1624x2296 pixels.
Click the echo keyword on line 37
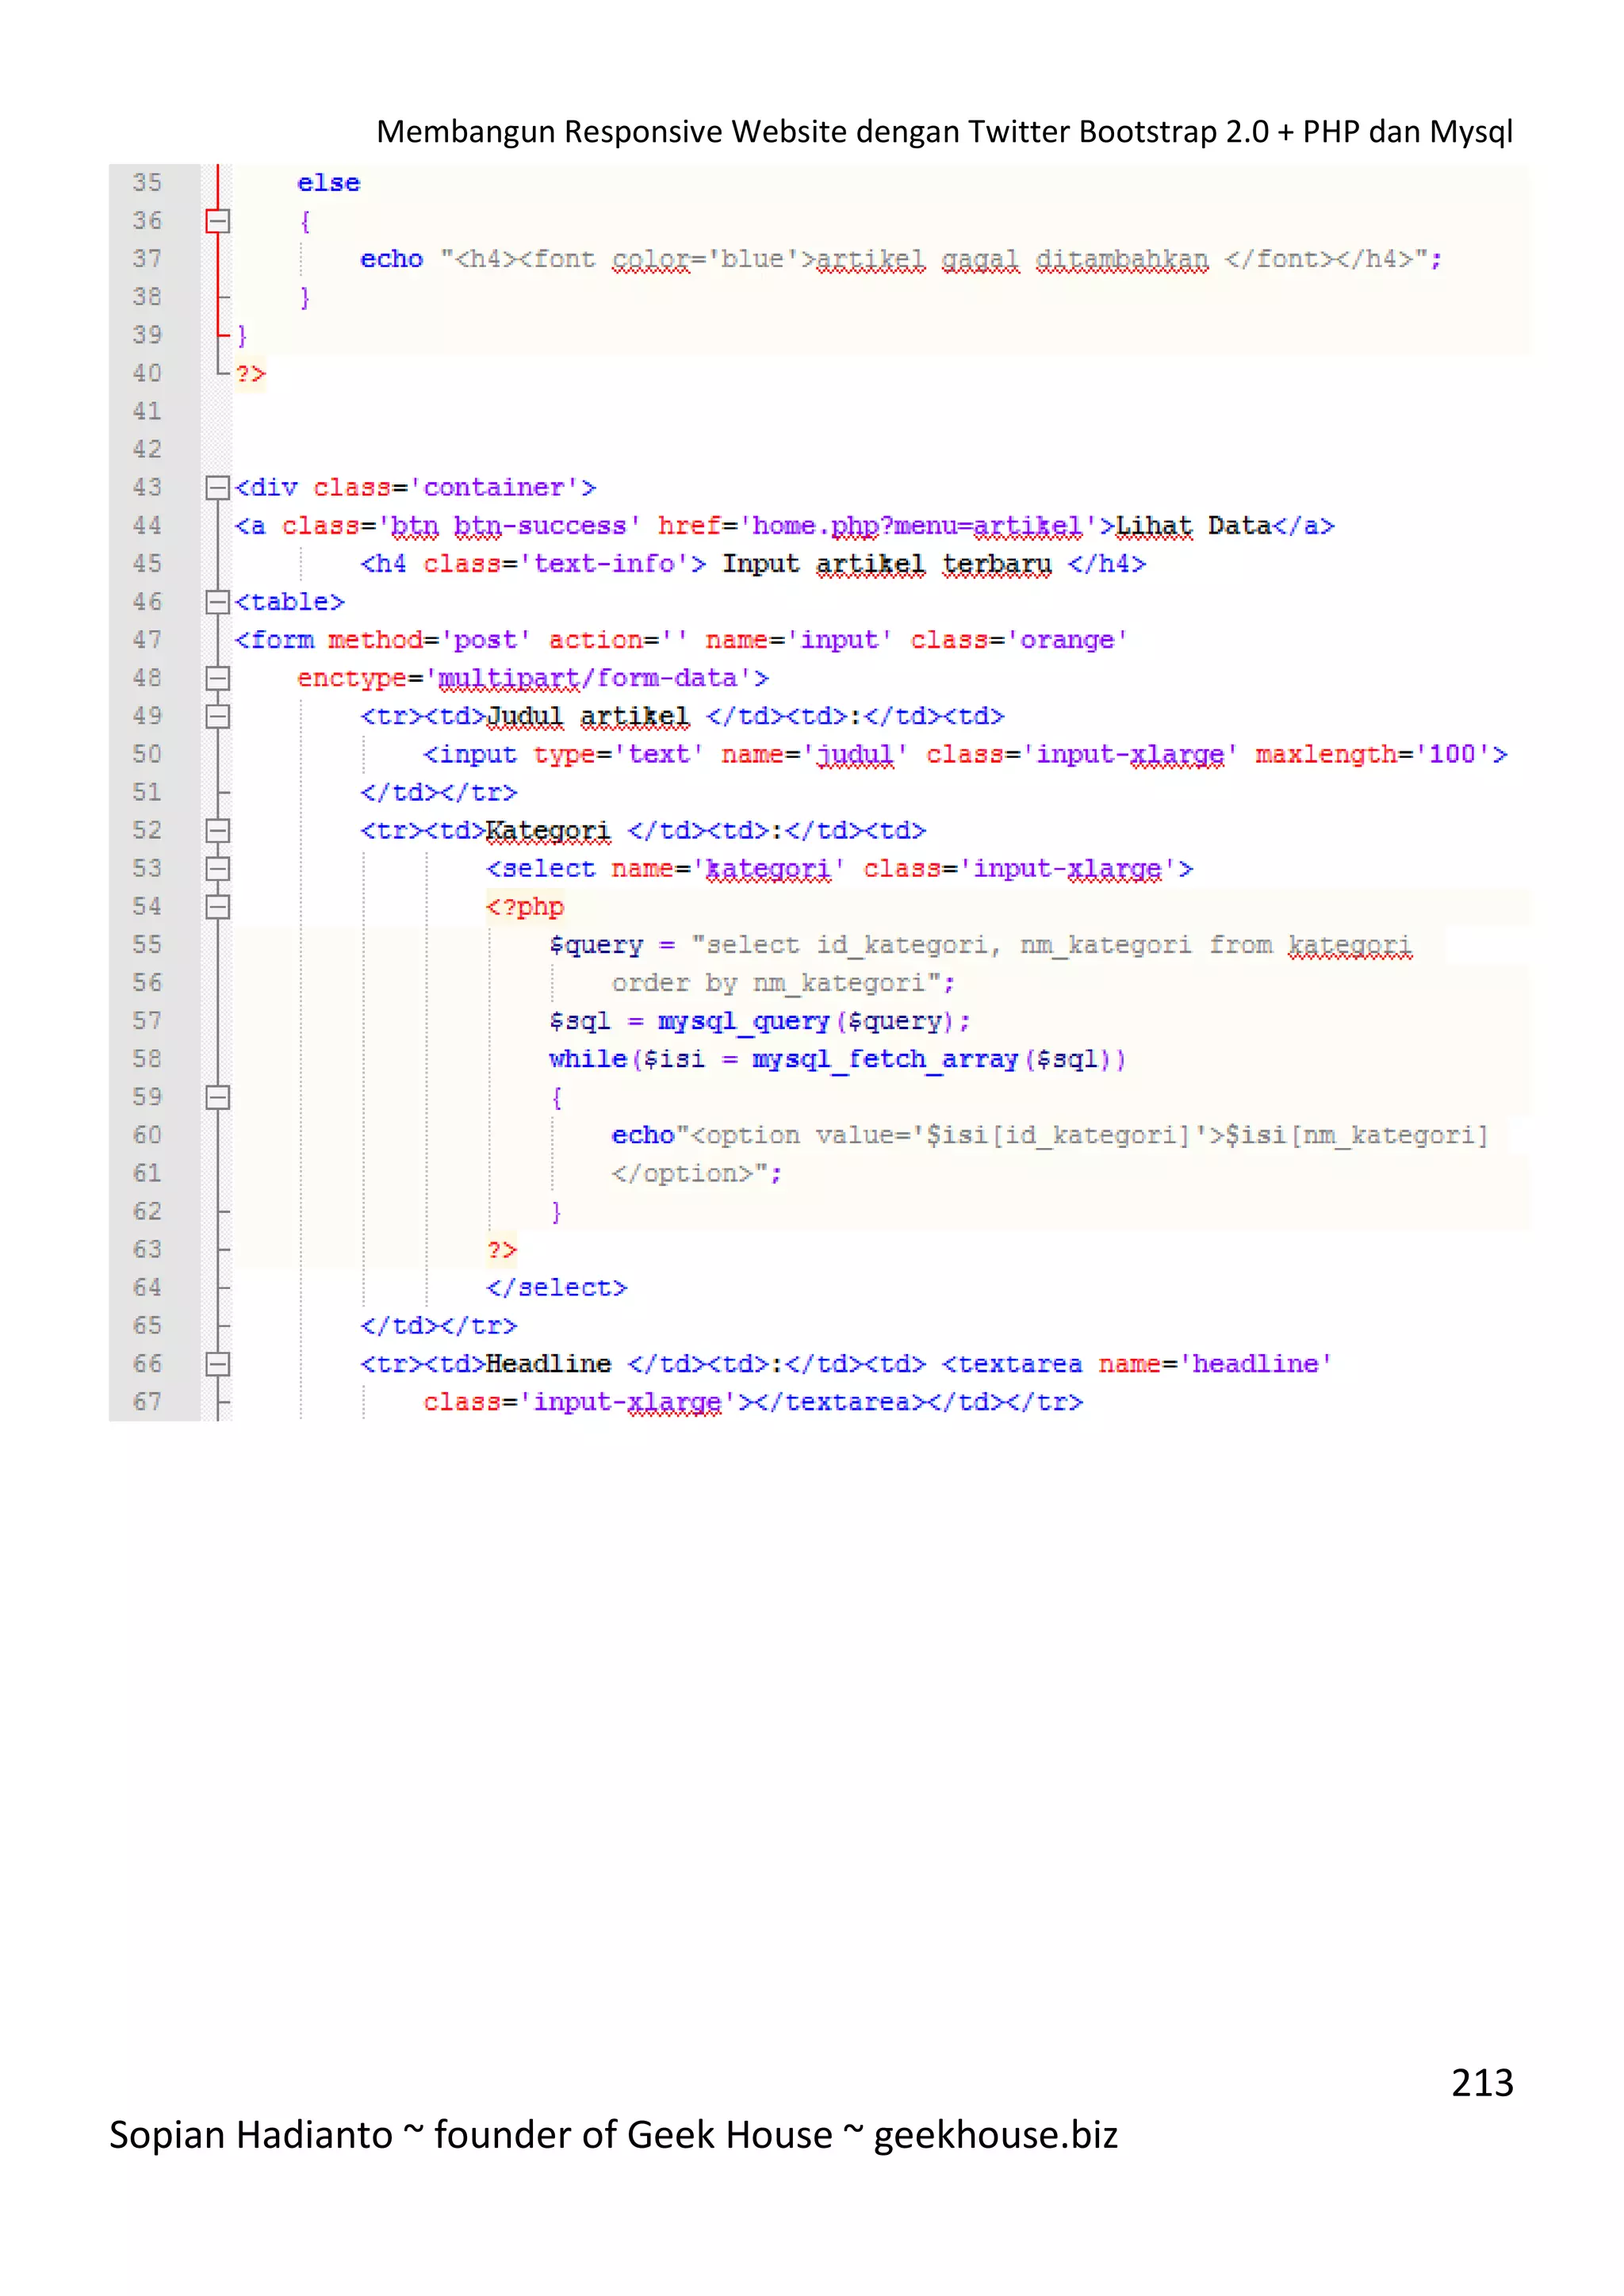pyautogui.click(x=392, y=259)
